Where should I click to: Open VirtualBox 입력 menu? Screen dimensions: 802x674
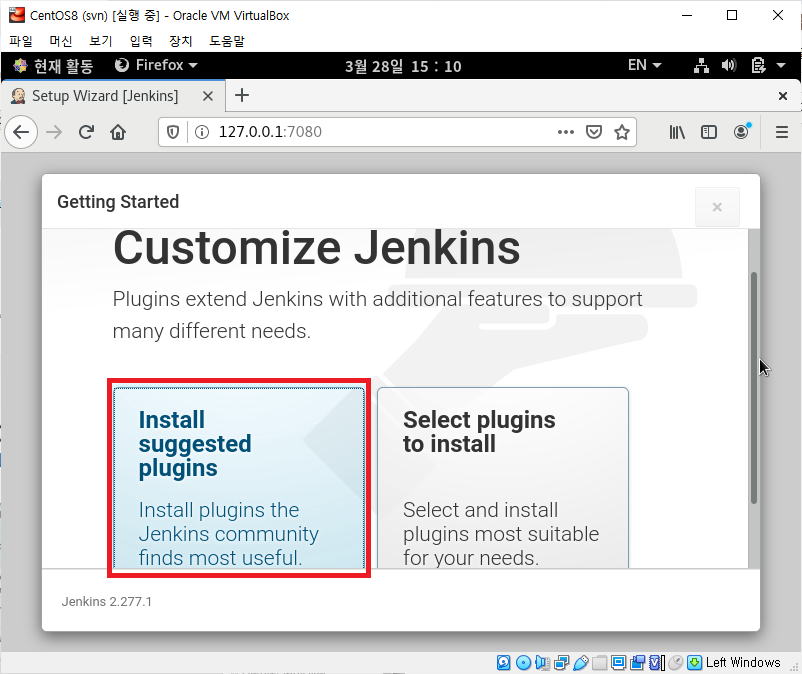click(x=141, y=40)
